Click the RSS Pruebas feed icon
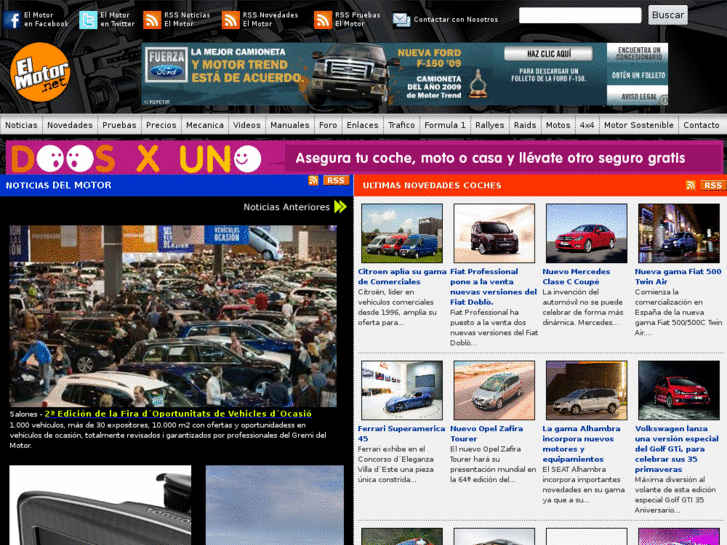The height and width of the screenshot is (545, 727). [x=323, y=20]
